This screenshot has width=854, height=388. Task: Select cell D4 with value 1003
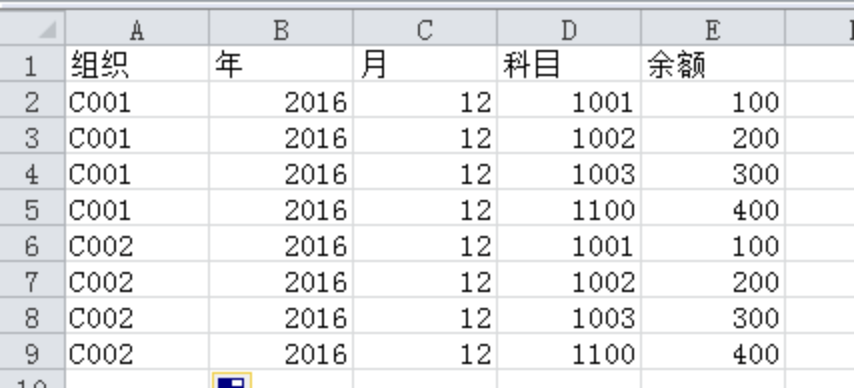click(x=569, y=172)
